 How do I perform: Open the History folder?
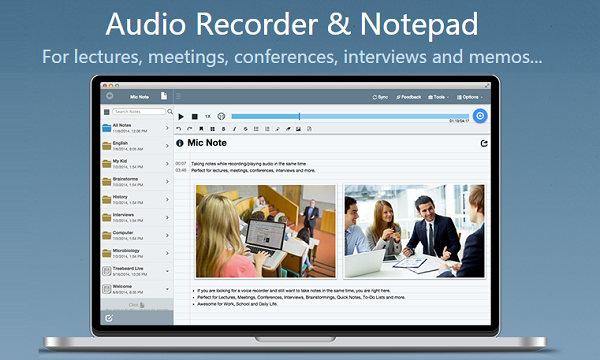tap(137, 200)
